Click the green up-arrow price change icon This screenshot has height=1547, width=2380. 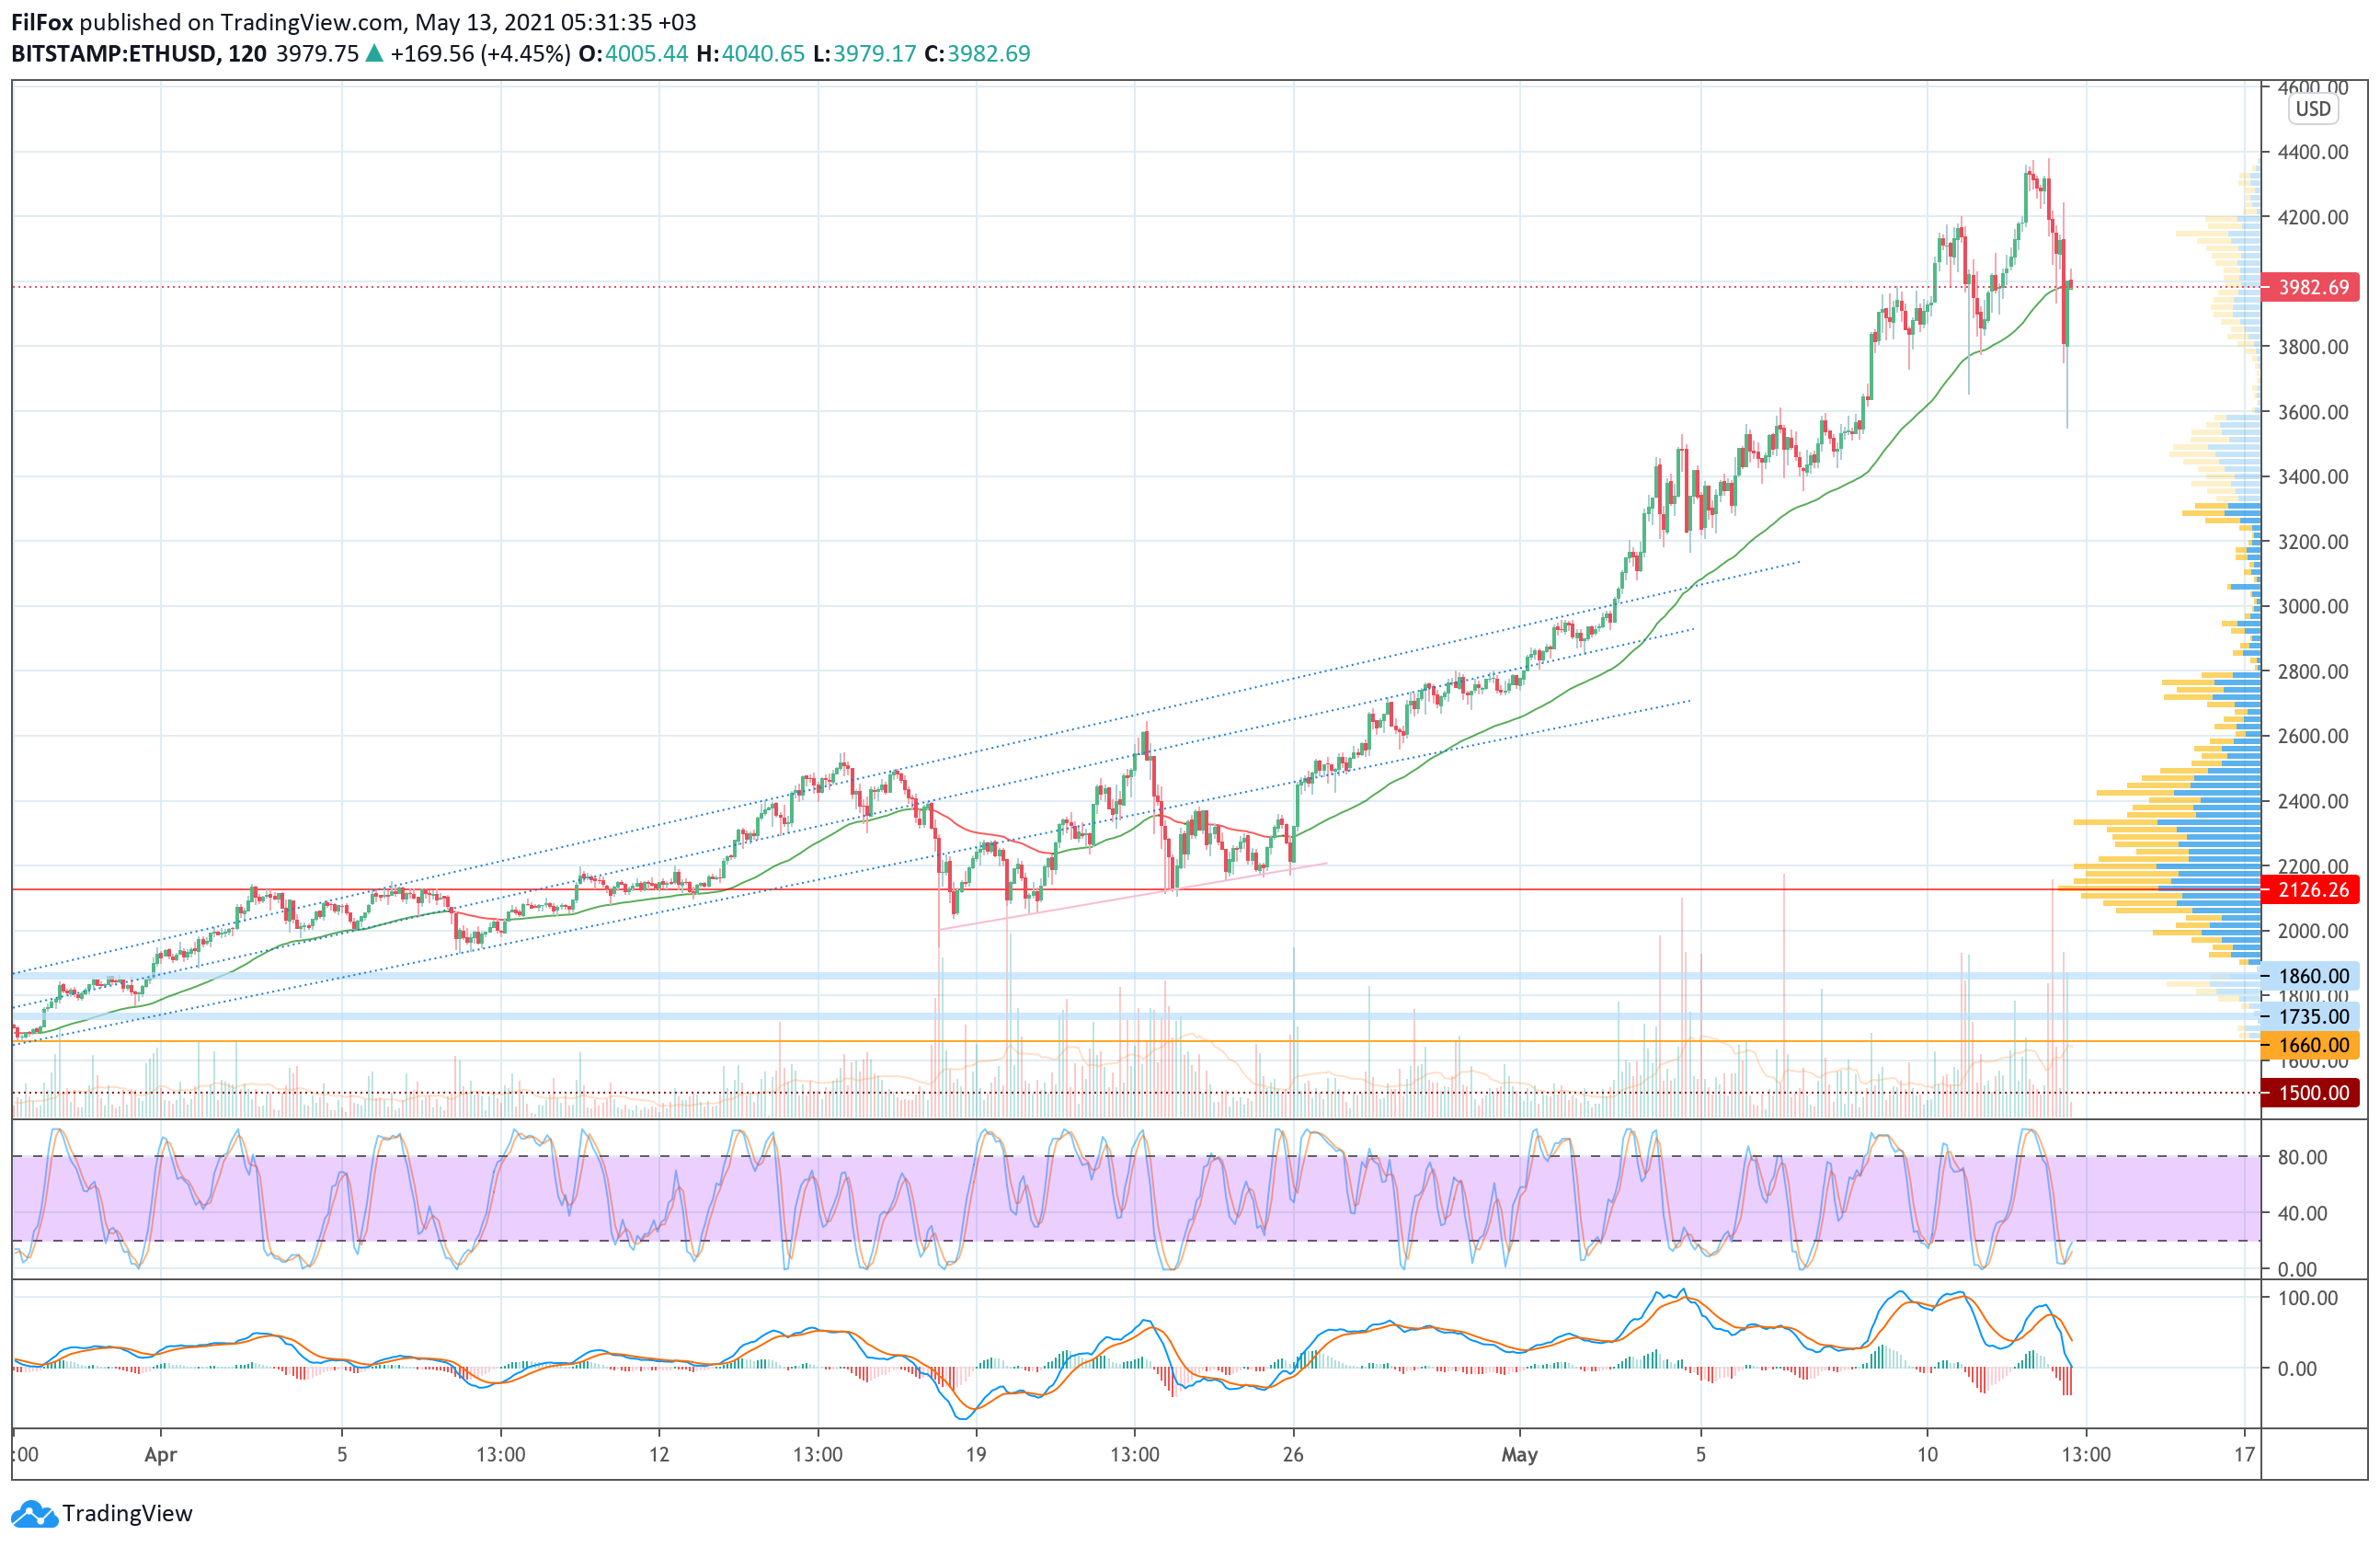pyautogui.click(x=374, y=54)
